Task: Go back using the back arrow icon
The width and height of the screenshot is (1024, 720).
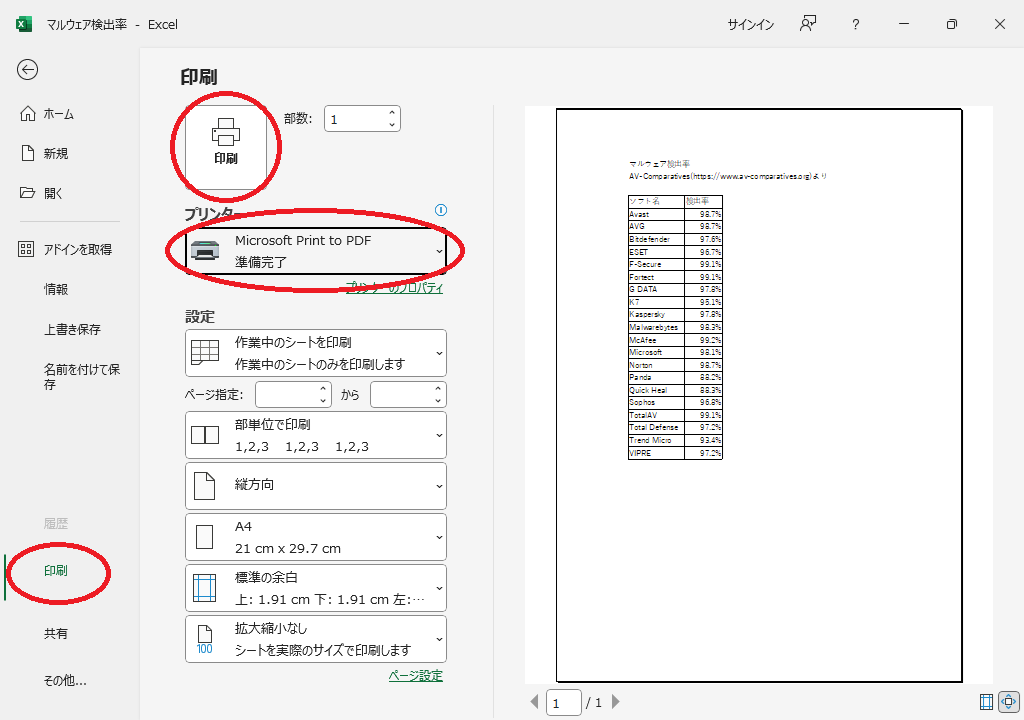Action: click(x=27, y=70)
